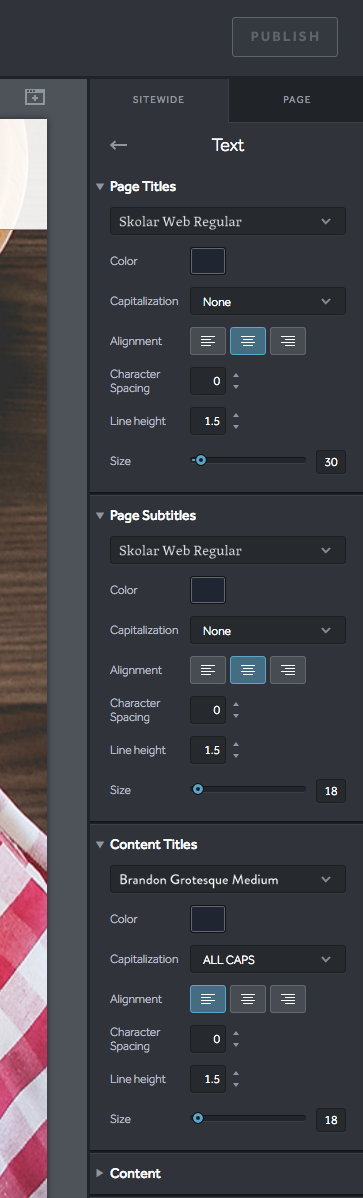Click the back arrow beside Text
363x1198 pixels.
[118, 145]
